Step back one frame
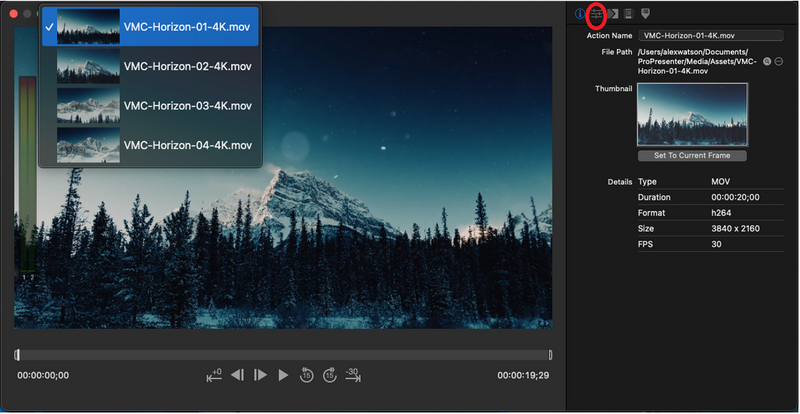This screenshot has height=414, width=800. tap(237, 375)
